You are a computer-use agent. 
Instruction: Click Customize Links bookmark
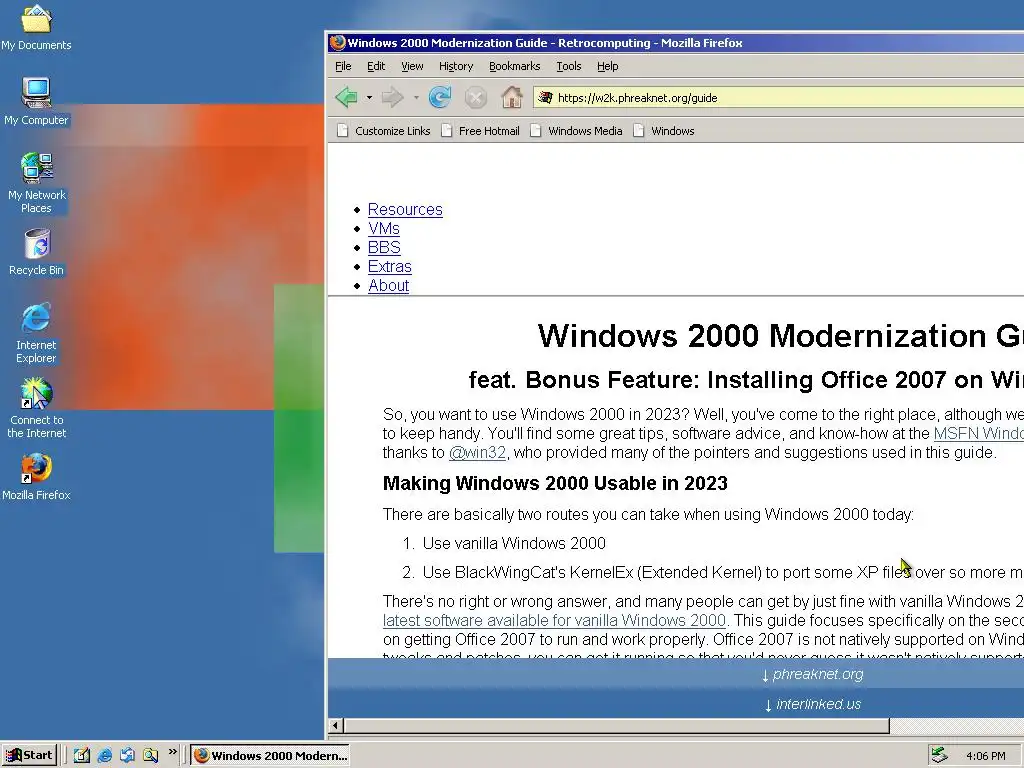384,131
